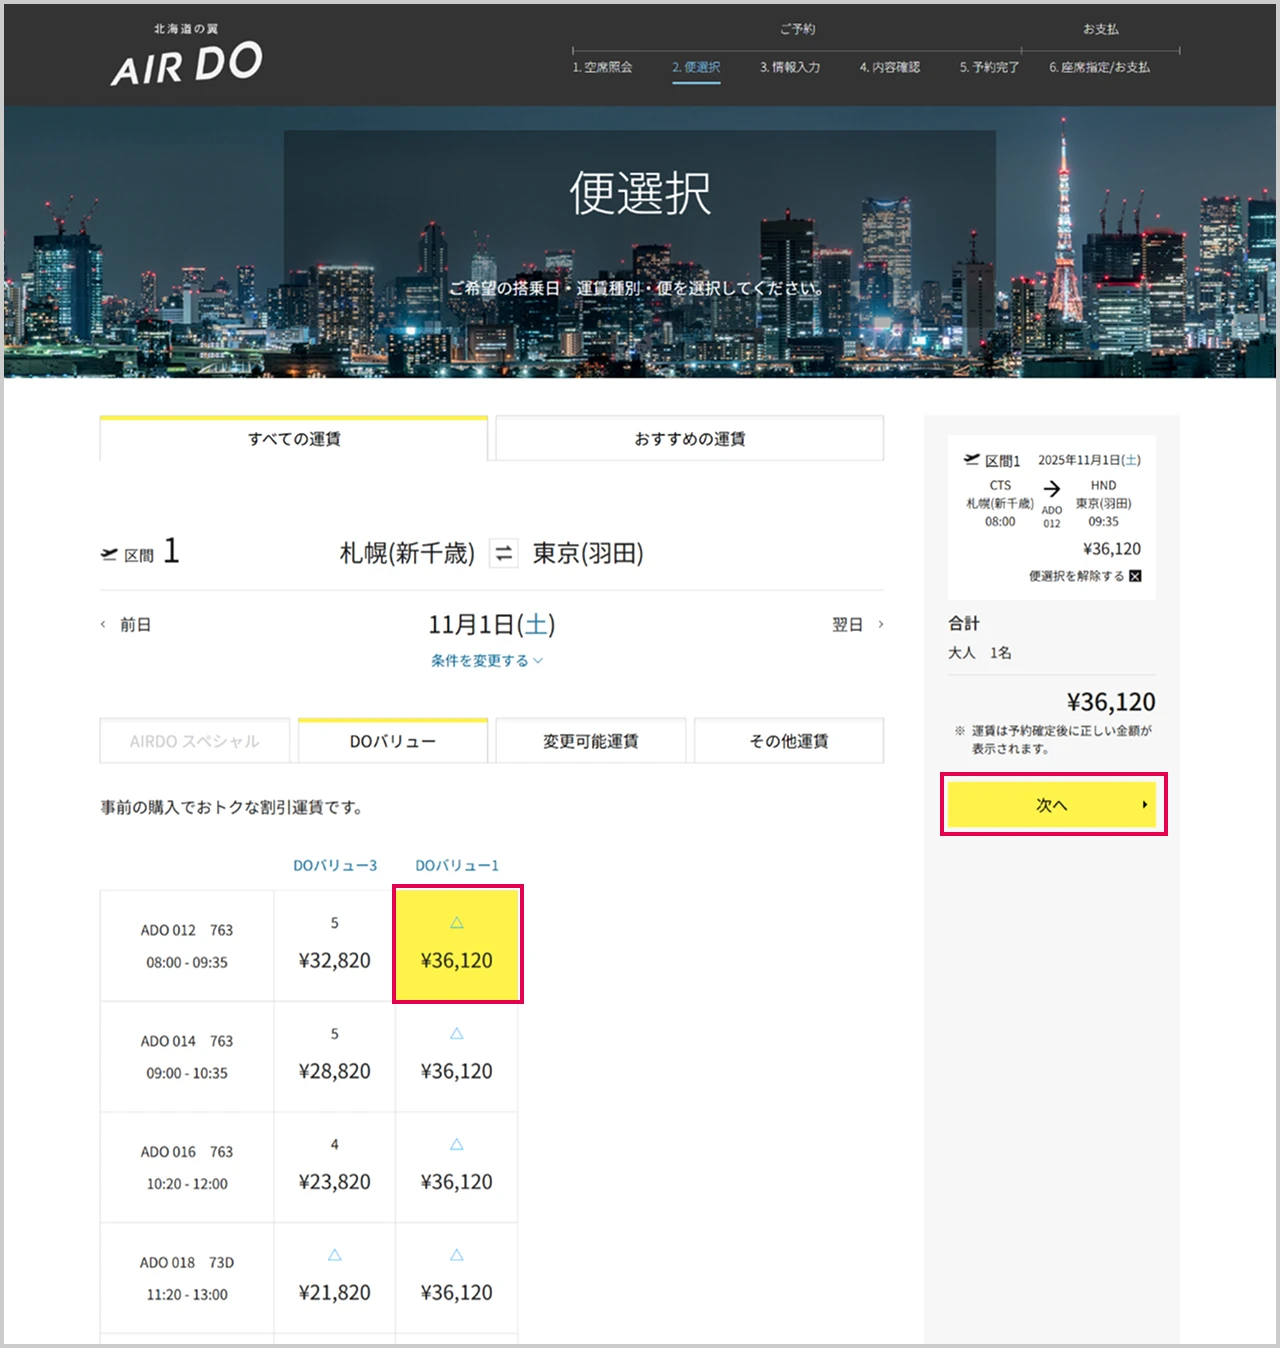Screen dimensions: 1280x1348
Task: Swap origin and destination with the arrows icon
Action: (504, 553)
